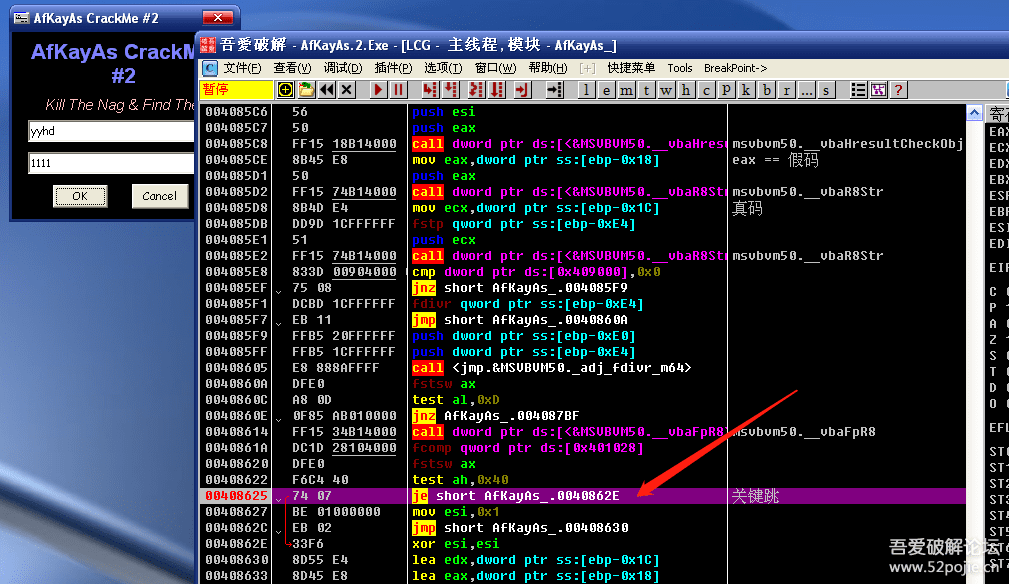Screen dimensions: 1009x584
Task: Open the Executable modules 'e' button
Action: click(605, 90)
